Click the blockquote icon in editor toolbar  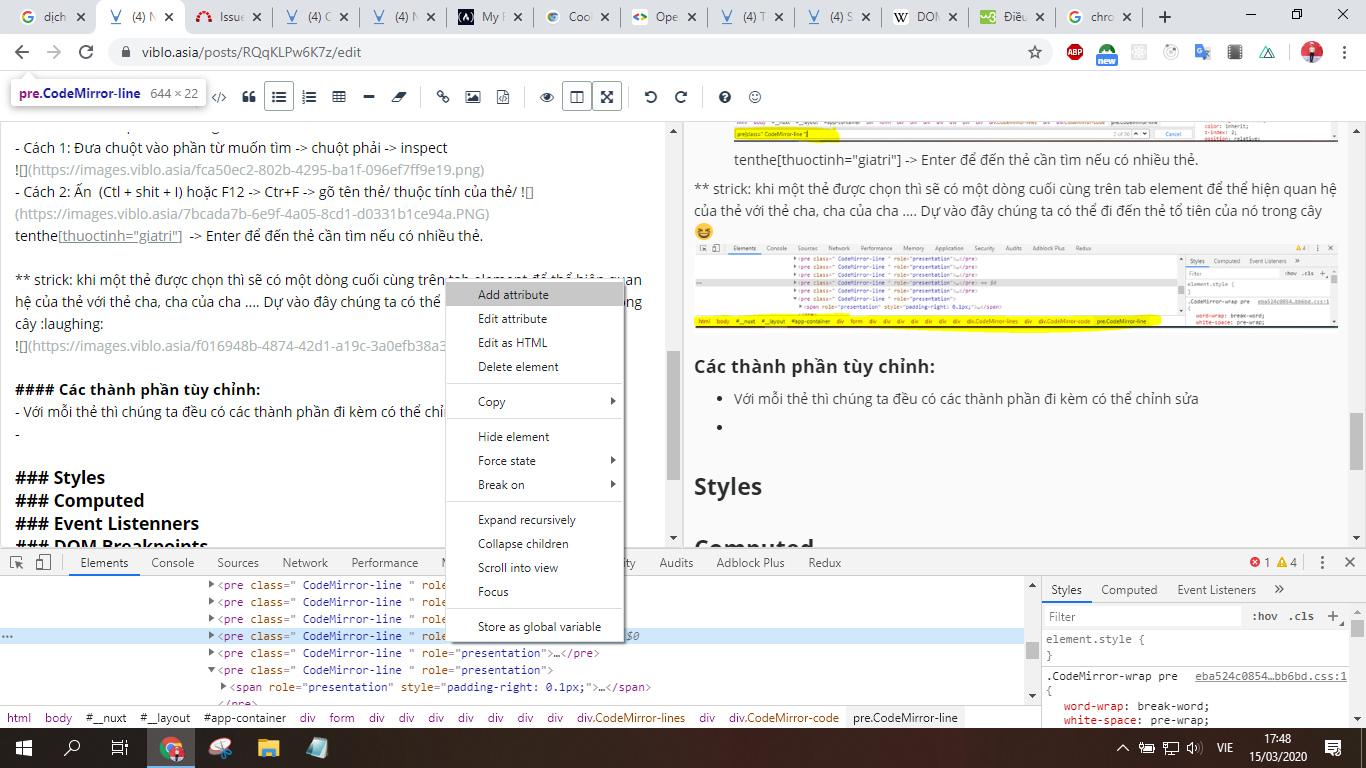[249, 97]
